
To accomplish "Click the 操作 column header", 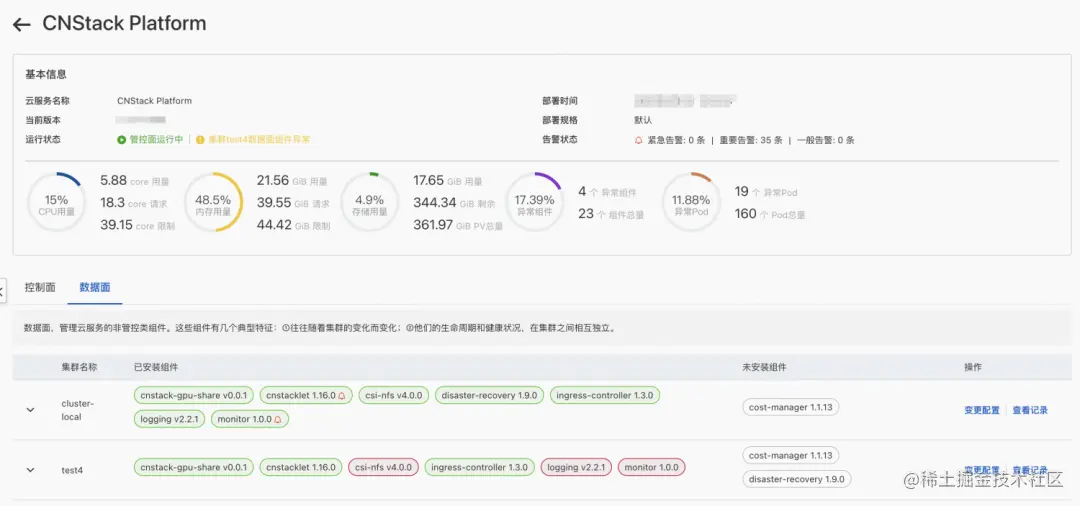I will [x=973, y=367].
